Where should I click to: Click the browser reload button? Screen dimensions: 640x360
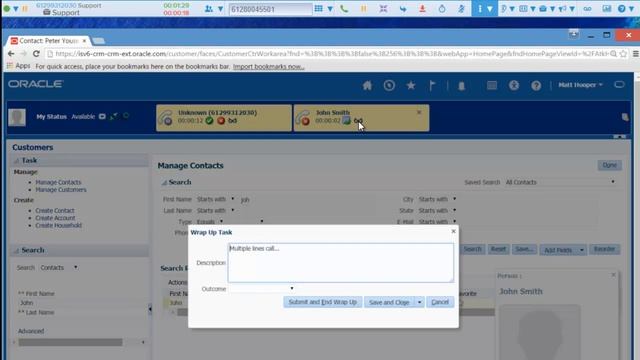pos(36,53)
